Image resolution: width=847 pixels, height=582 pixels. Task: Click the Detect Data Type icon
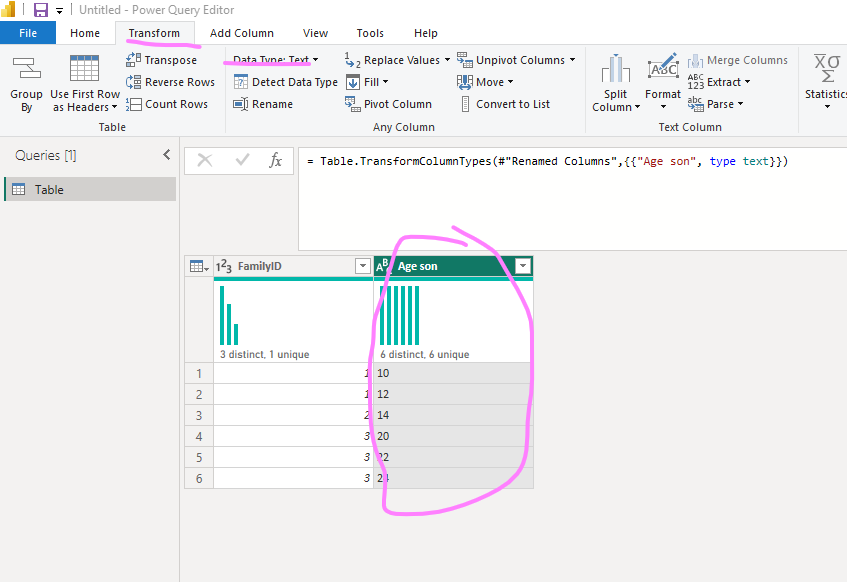tap(240, 82)
